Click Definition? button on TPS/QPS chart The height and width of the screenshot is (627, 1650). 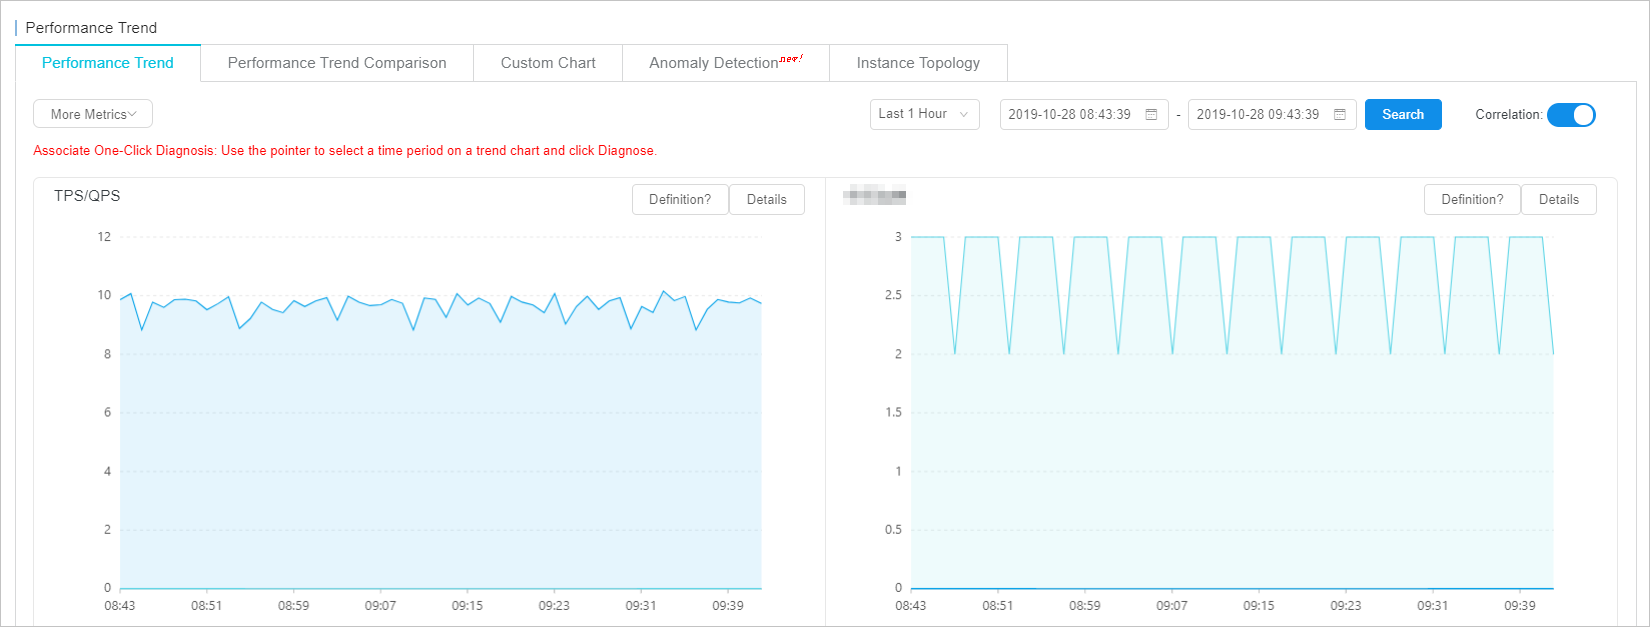pos(680,200)
